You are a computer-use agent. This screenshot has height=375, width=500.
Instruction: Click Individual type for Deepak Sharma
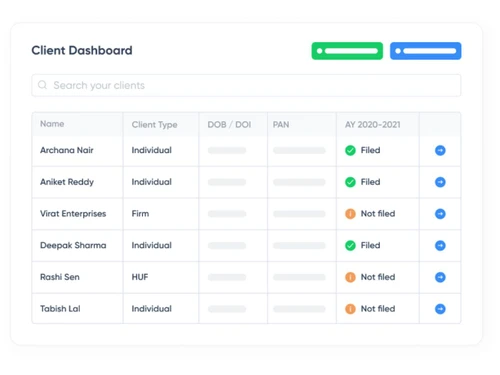pyautogui.click(x=152, y=245)
